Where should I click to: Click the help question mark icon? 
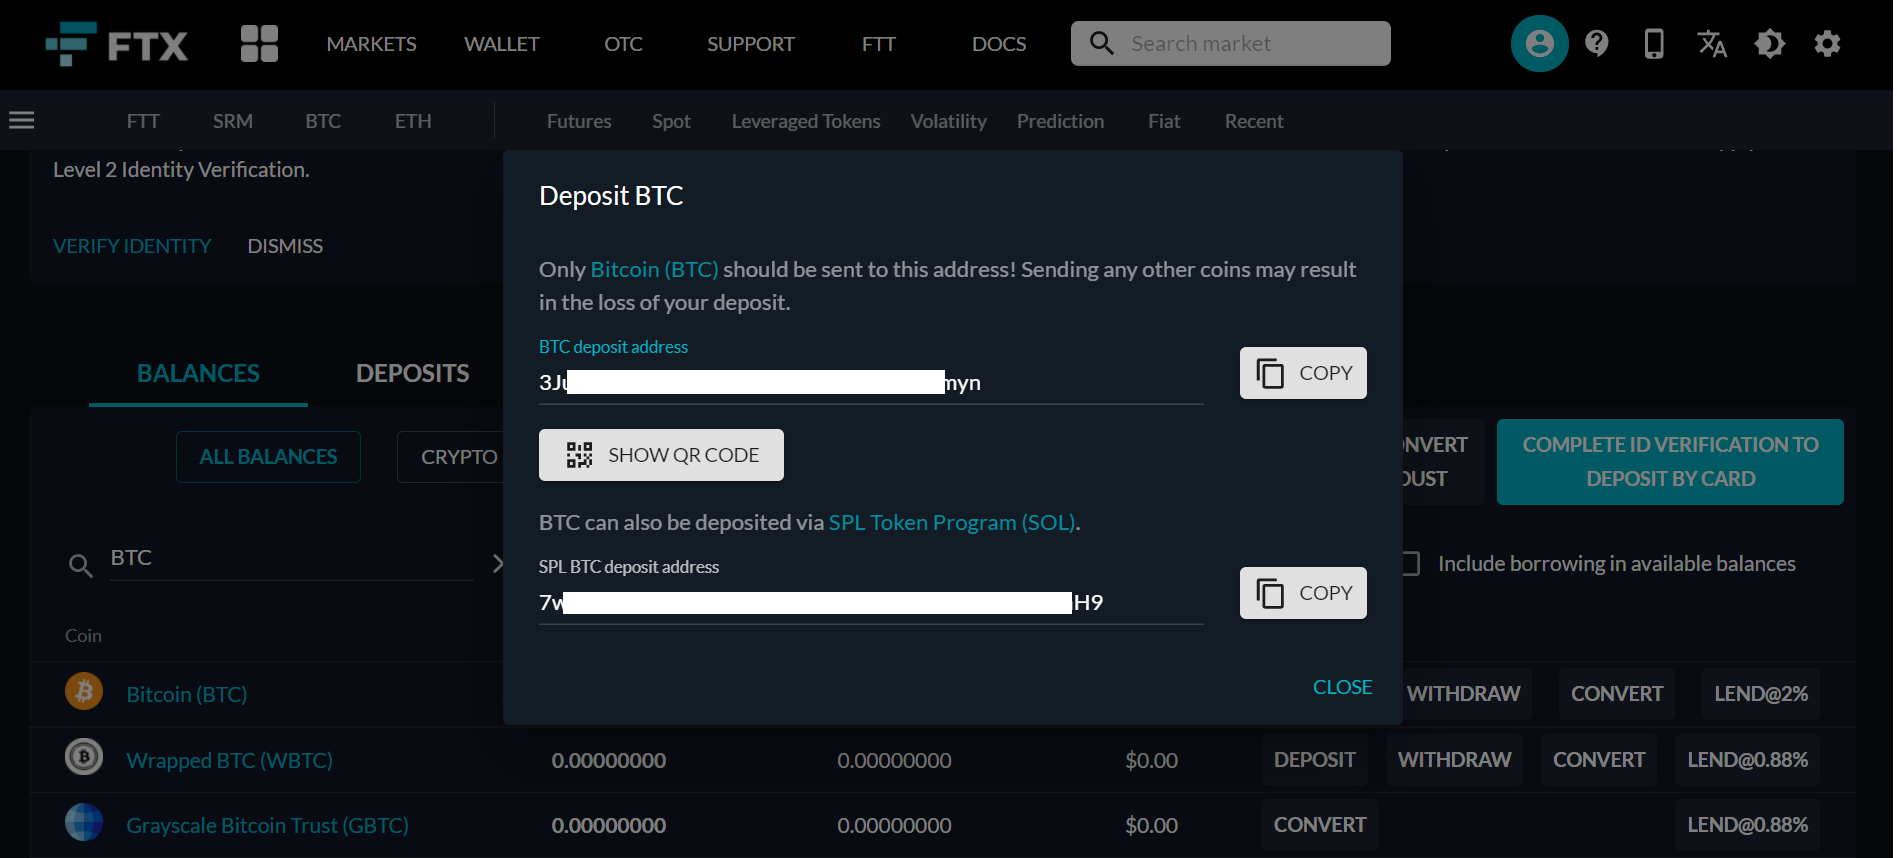point(1597,44)
